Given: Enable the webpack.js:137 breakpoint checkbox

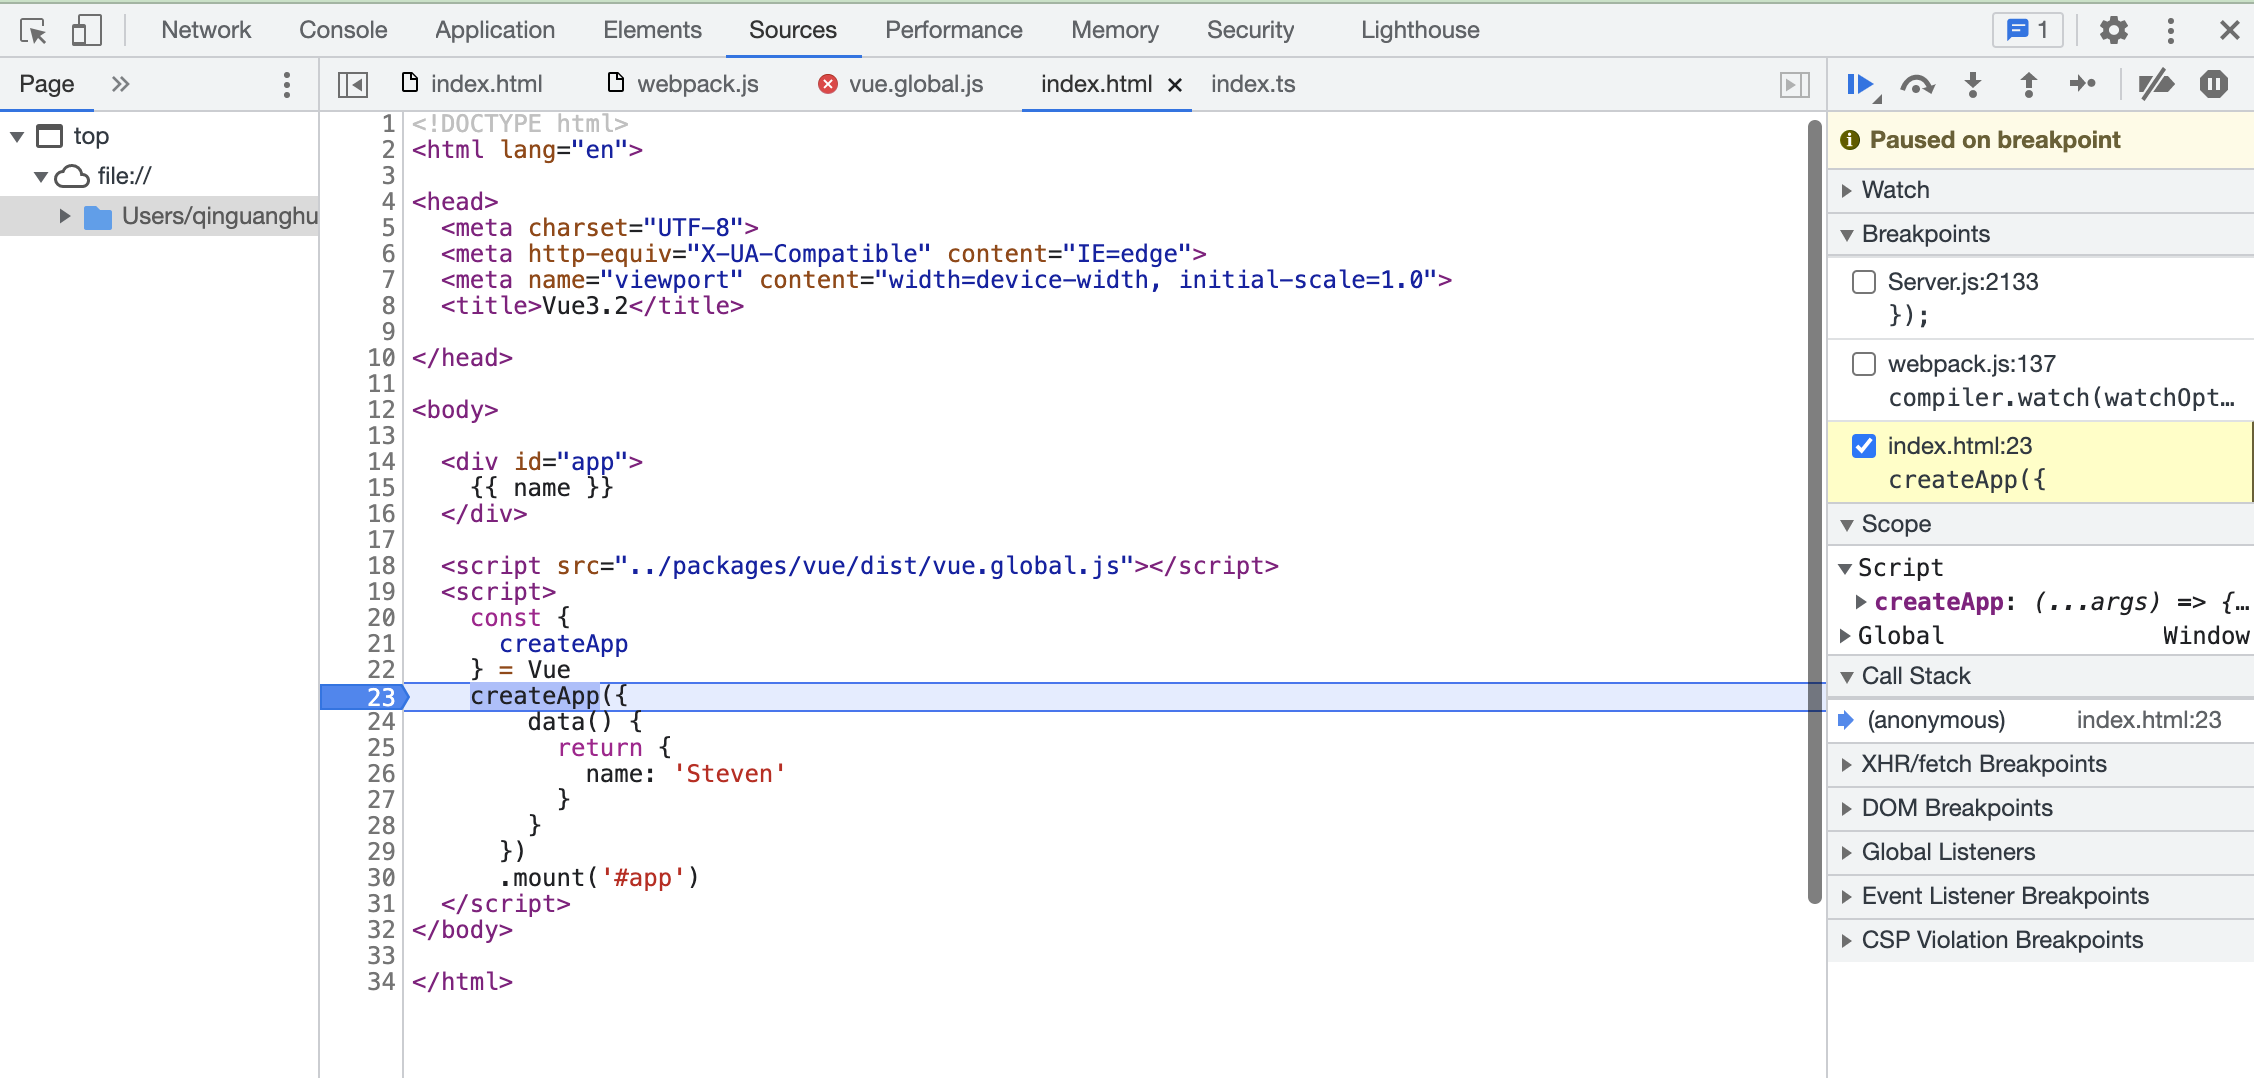Looking at the screenshot, I should pyautogui.click(x=1864, y=364).
